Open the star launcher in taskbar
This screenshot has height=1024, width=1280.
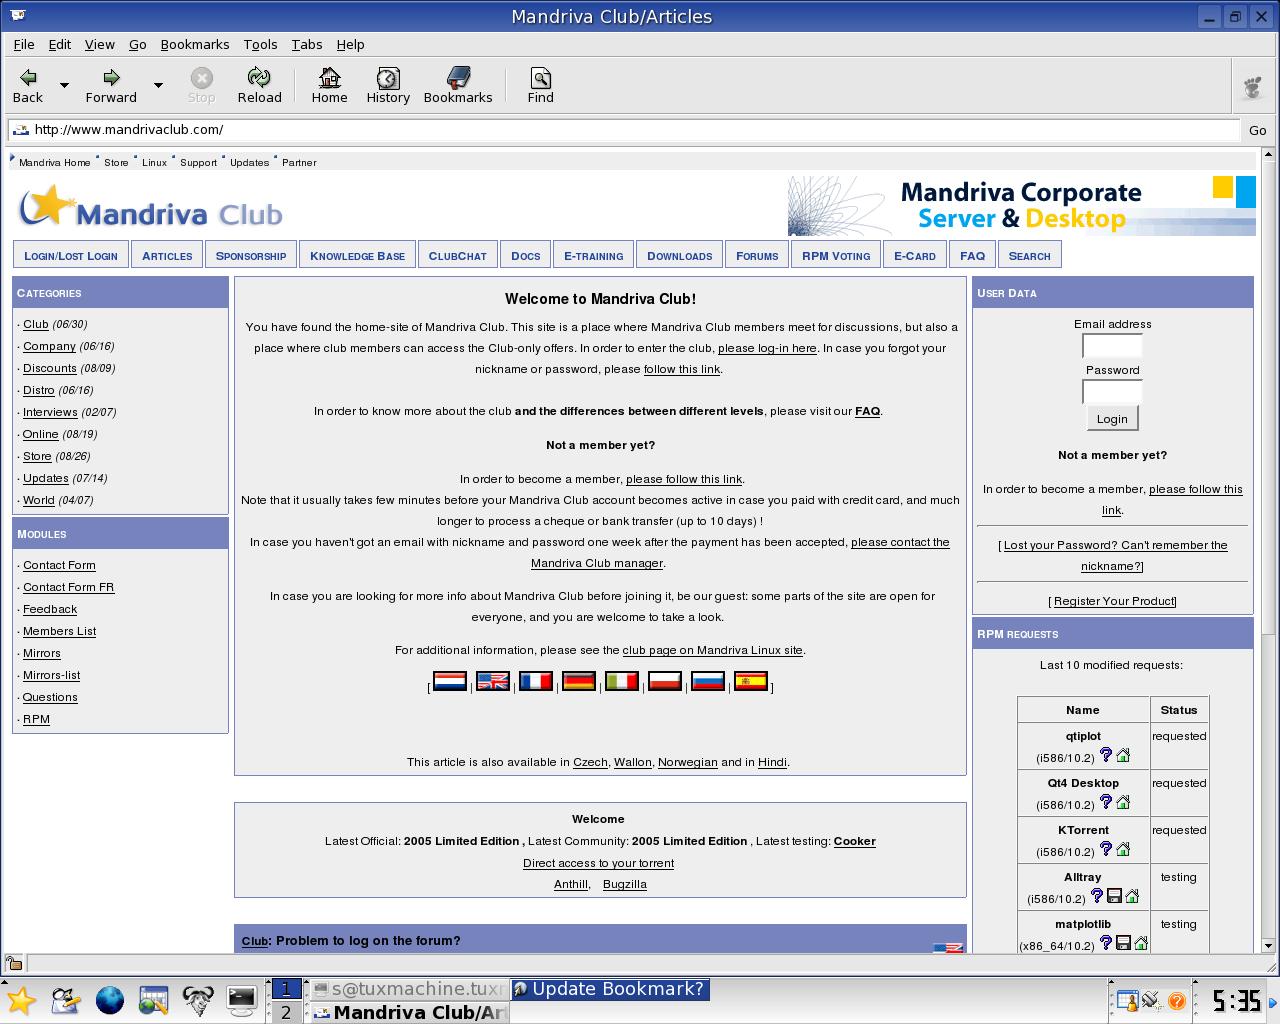point(21,1000)
